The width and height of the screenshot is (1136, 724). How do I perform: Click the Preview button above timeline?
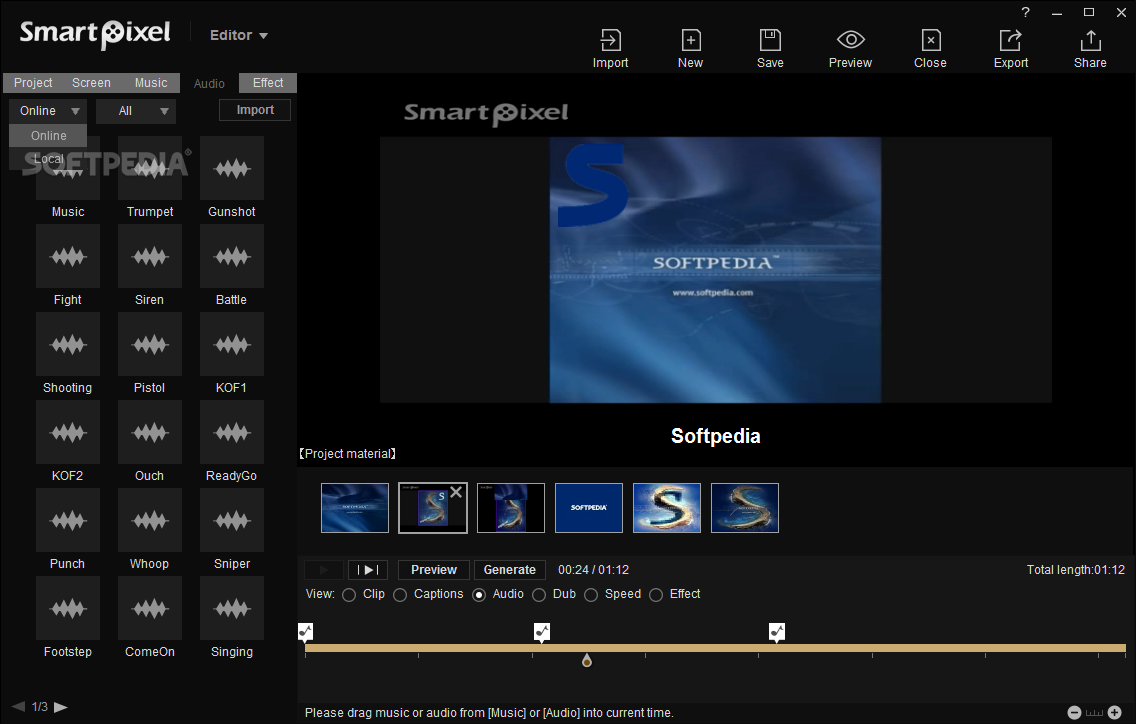[x=434, y=570]
